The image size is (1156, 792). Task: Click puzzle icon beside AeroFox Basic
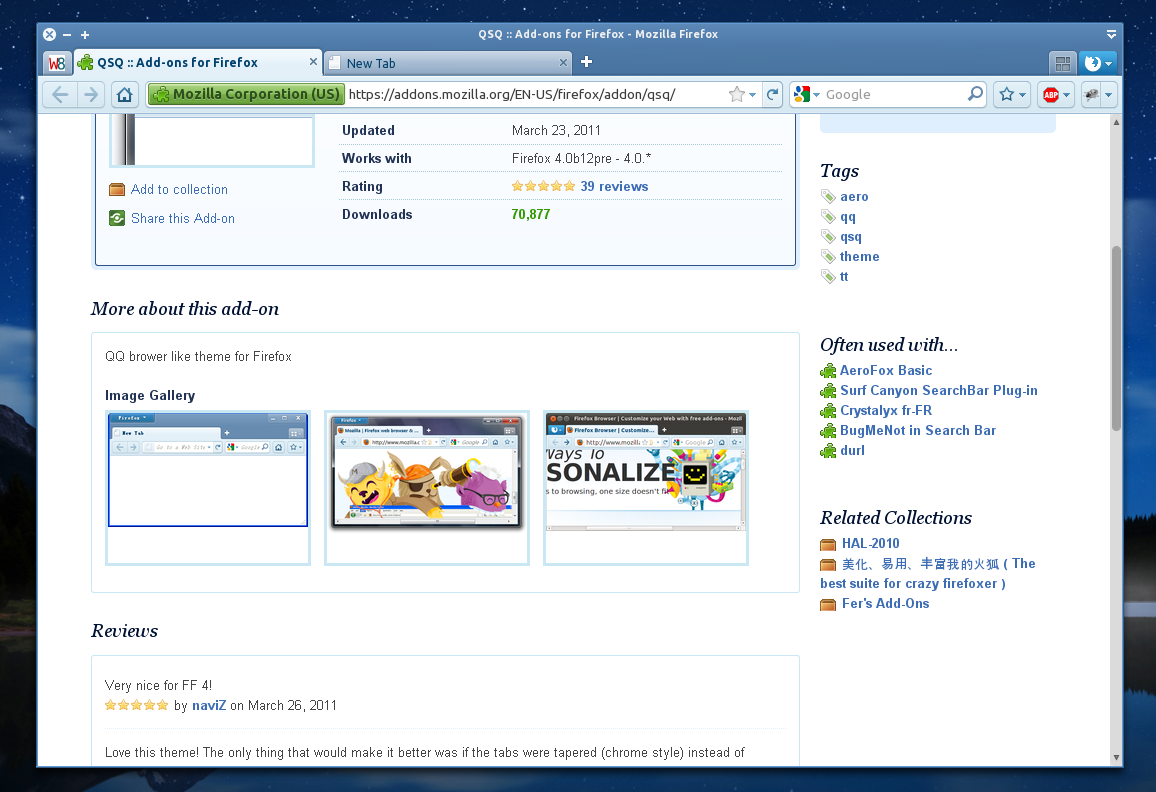pos(829,370)
